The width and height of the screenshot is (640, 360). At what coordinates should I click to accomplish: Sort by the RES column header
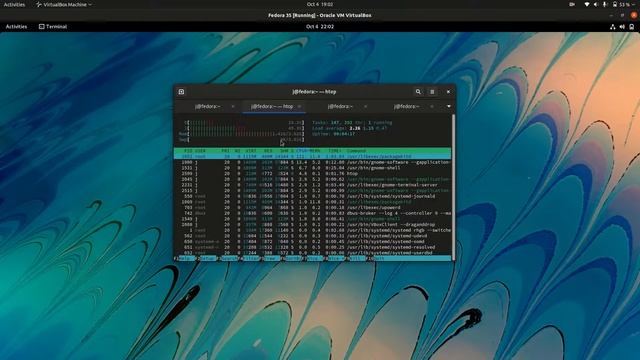(268, 151)
